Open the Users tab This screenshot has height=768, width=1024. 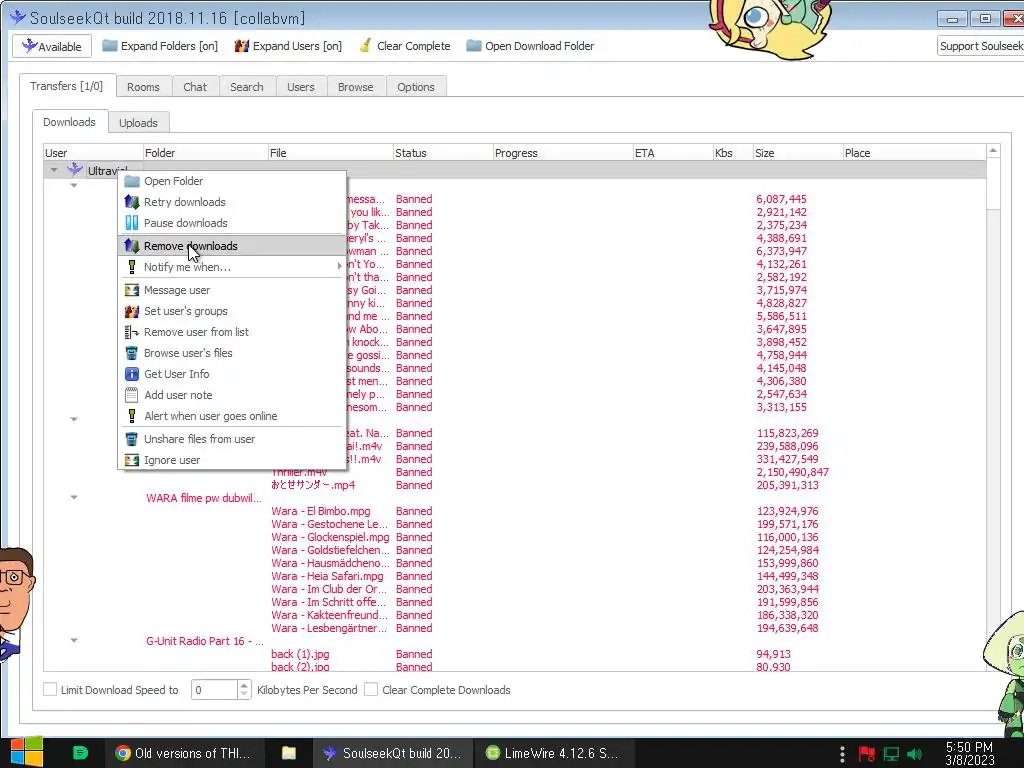pyautogui.click(x=300, y=87)
